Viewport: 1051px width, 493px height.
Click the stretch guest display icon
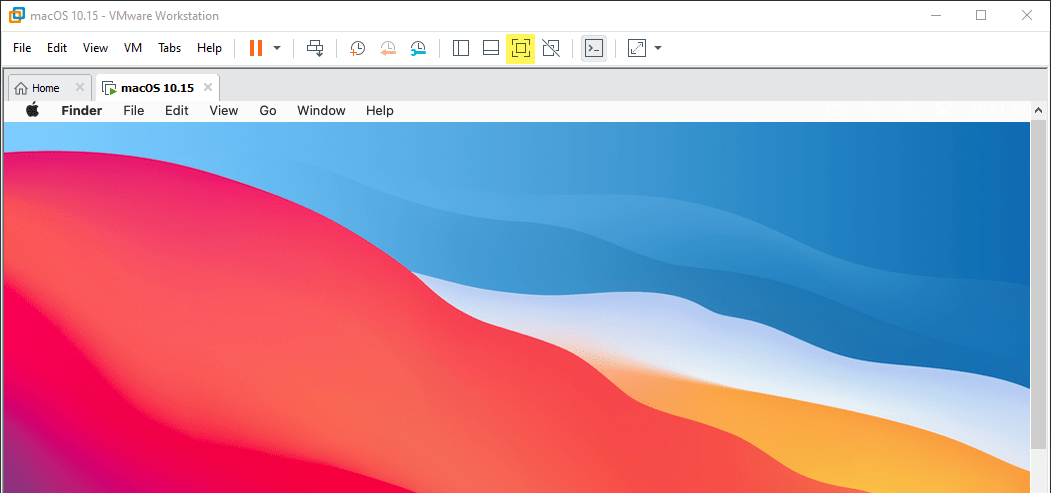pos(637,48)
